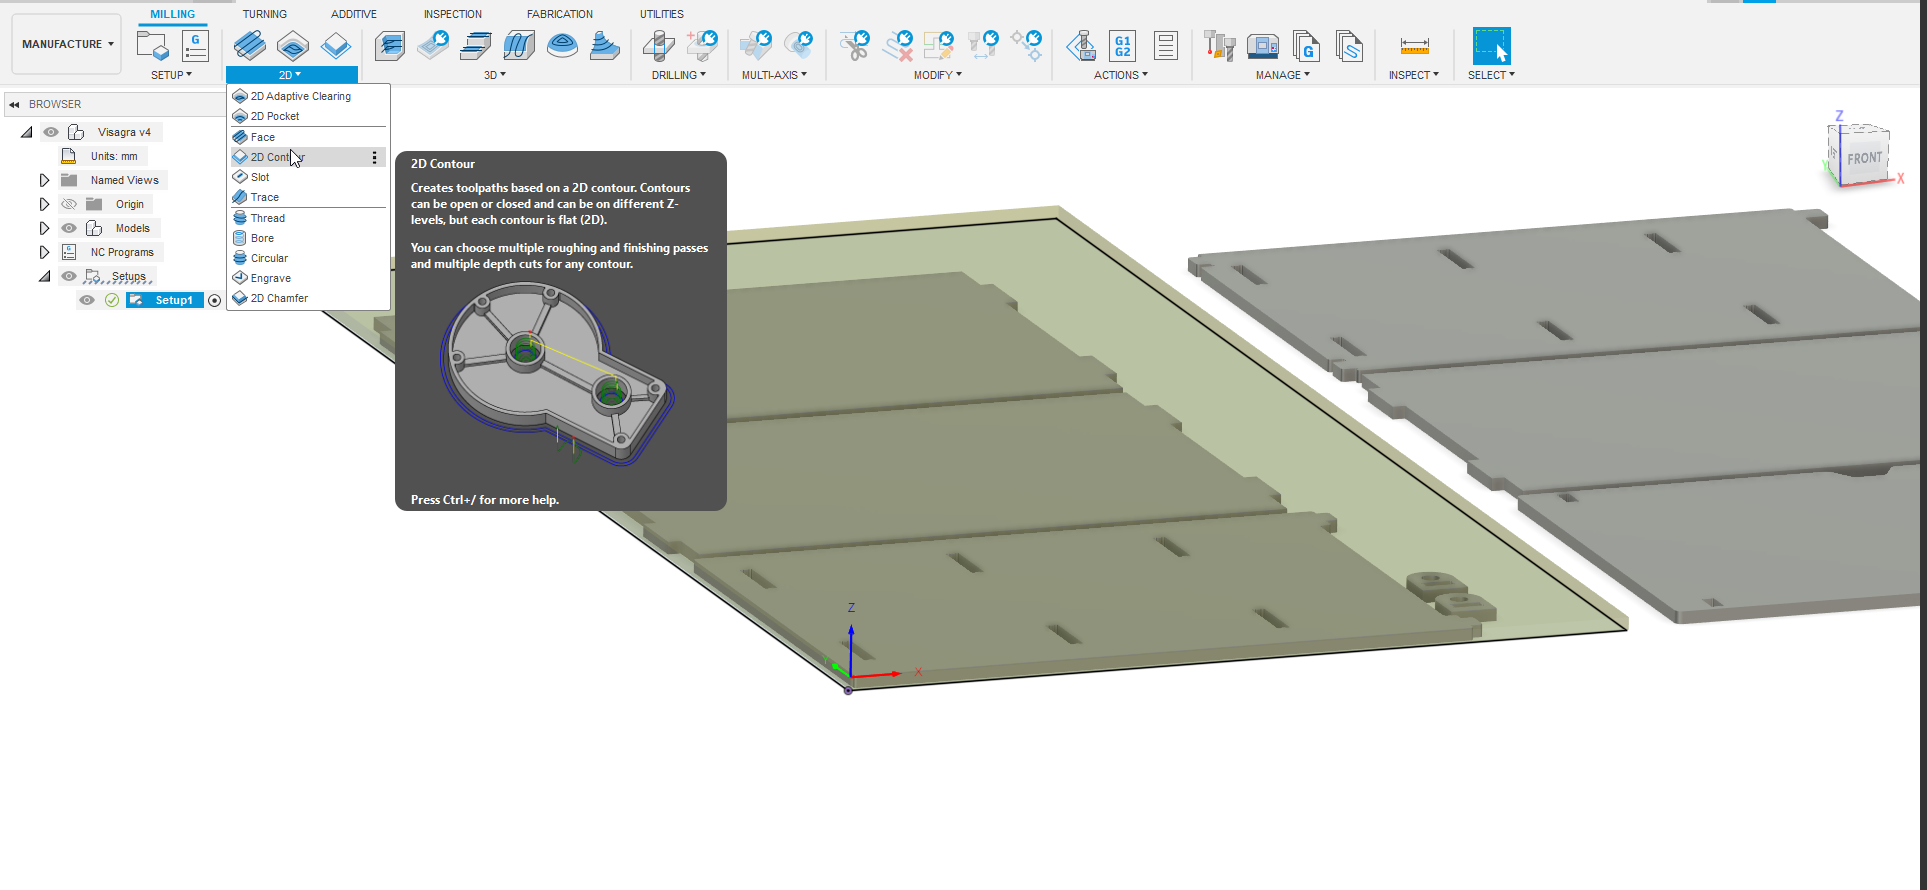Click the Setup Sheet icon
Viewport: 1927px width, 890px height.
(1166, 46)
